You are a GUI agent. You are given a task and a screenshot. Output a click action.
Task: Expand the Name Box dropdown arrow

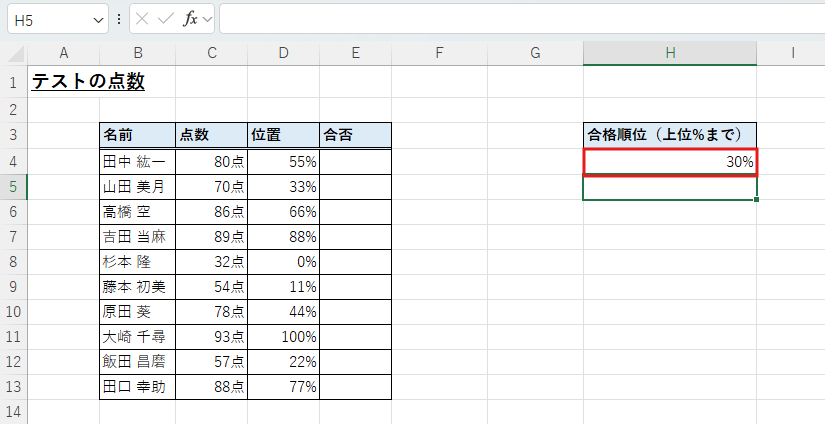pos(98,19)
